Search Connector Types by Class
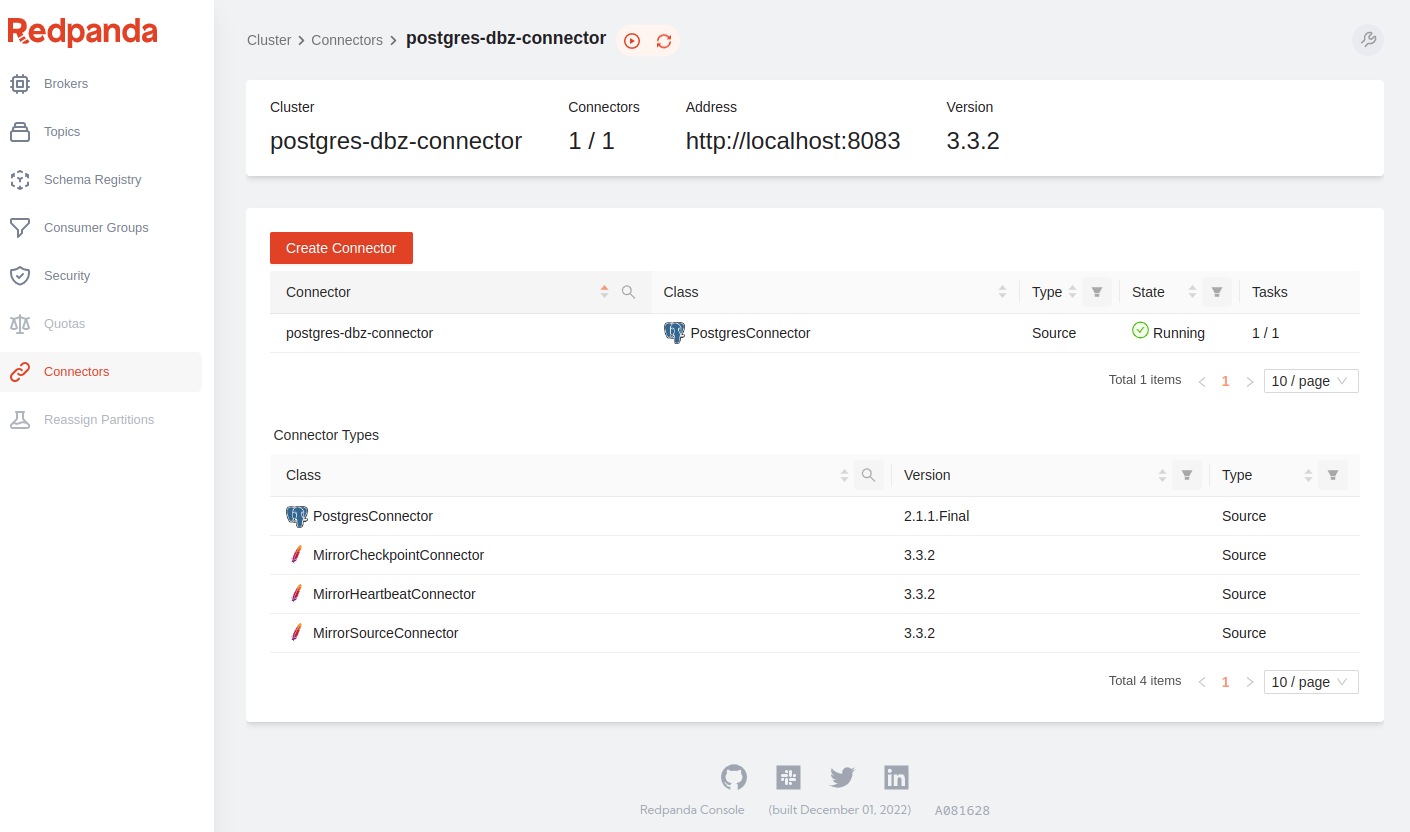This screenshot has height=832, width=1410. click(868, 475)
